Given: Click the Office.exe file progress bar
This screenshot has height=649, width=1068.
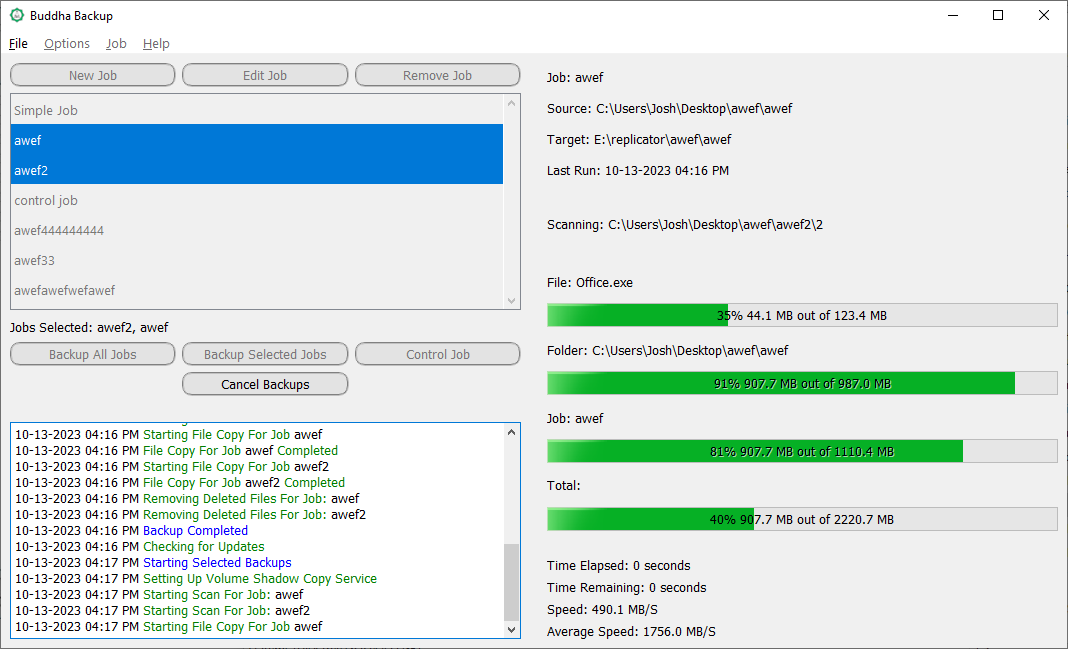Looking at the screenshot, I should coord(802,315).
